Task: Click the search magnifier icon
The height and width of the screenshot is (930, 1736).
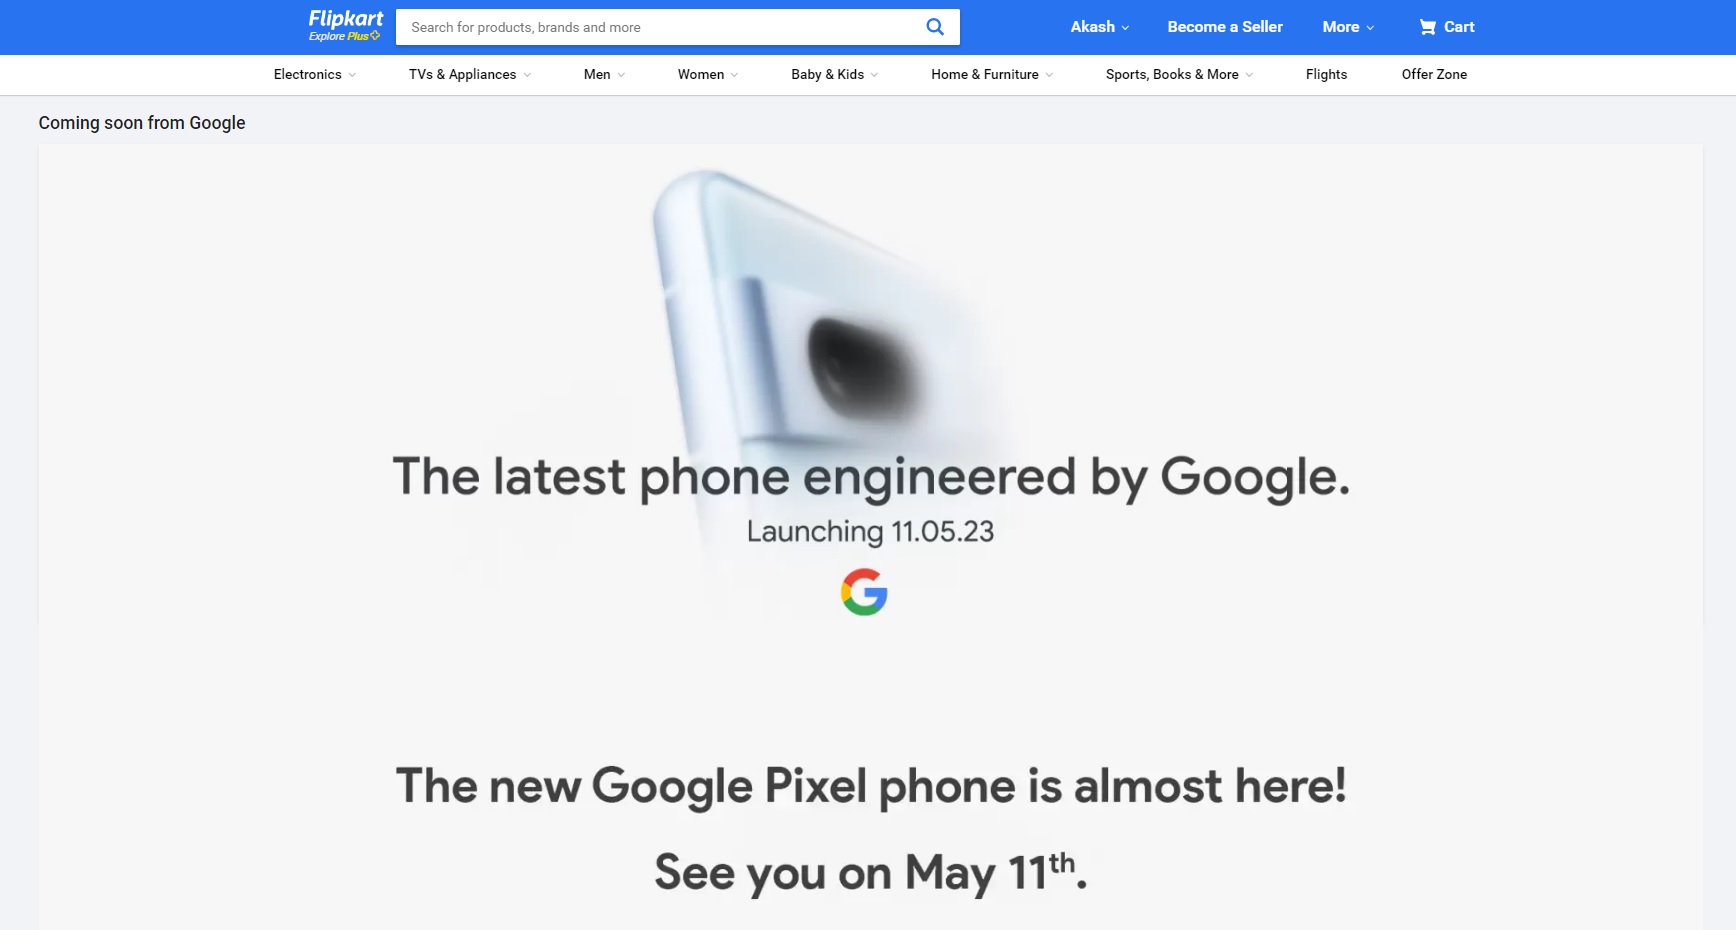Action: click(x=935, y=27)
